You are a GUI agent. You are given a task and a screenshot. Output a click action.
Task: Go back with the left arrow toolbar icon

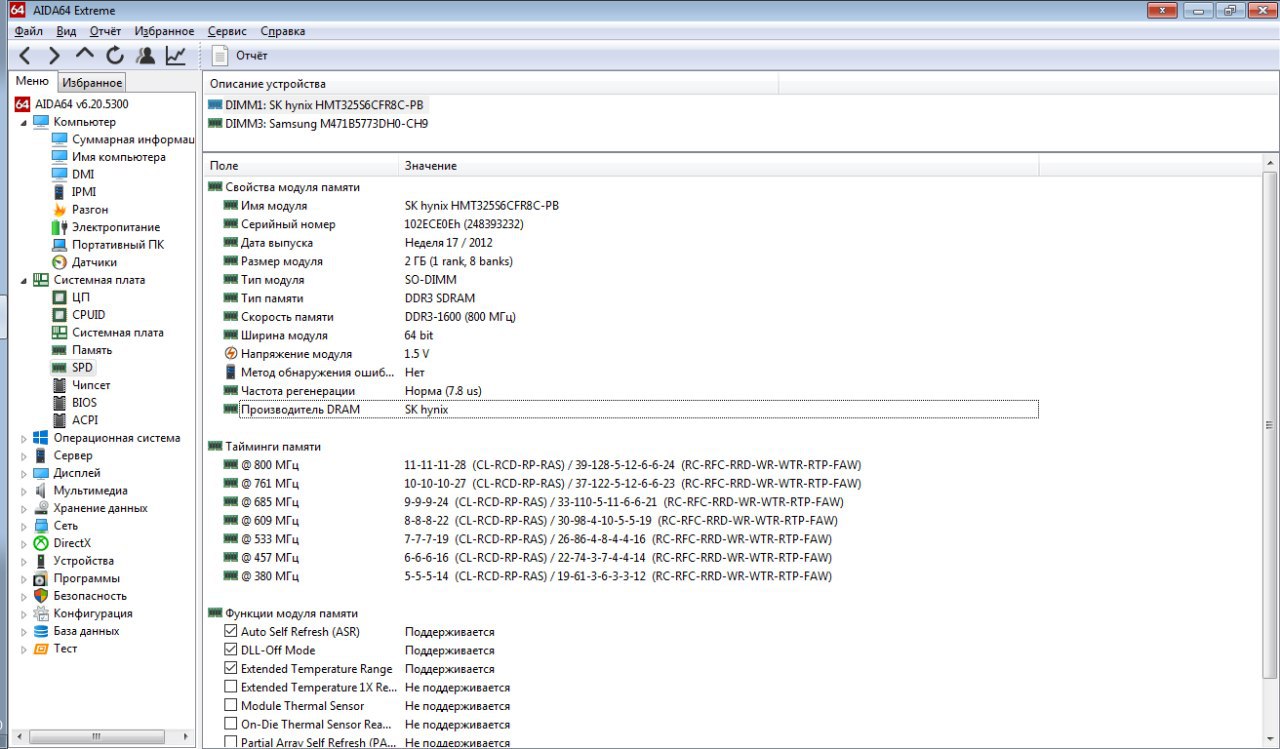pyautogui.click(x=25, y=56)
